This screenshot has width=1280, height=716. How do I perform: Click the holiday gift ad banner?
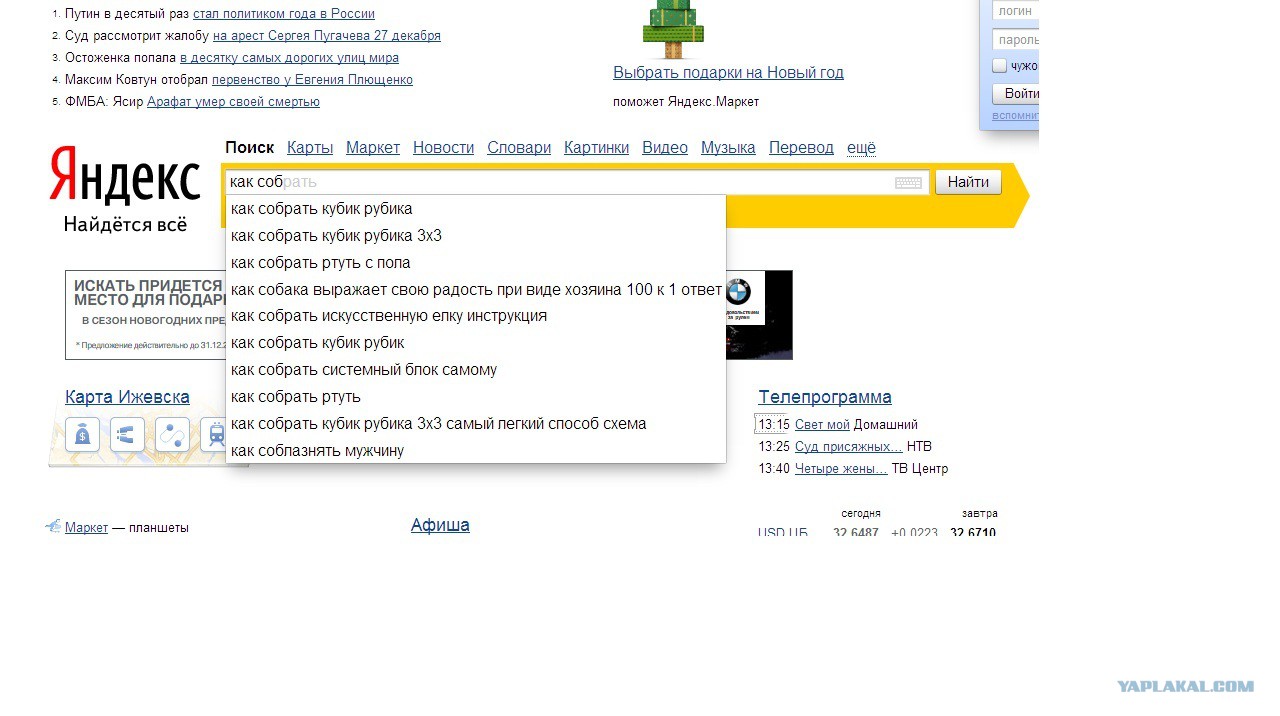pos(145,314)
